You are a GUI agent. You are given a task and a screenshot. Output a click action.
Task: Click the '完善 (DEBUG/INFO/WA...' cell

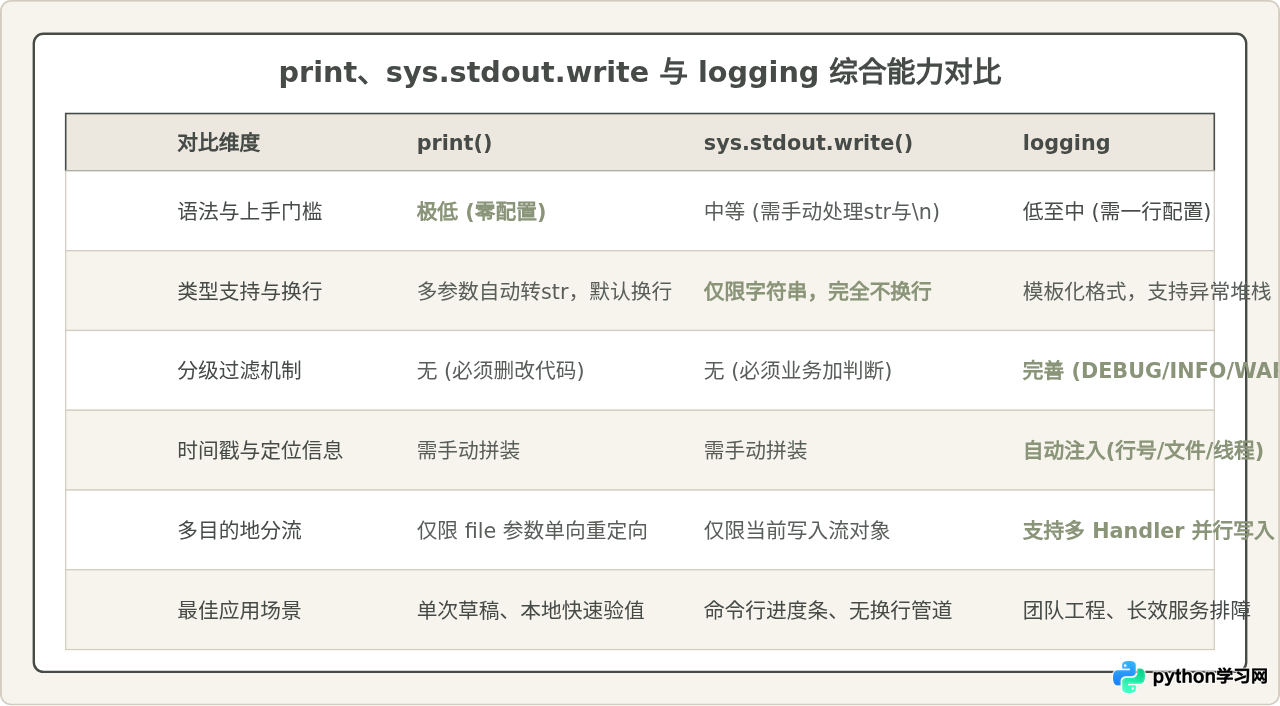tap(1151, 371)
